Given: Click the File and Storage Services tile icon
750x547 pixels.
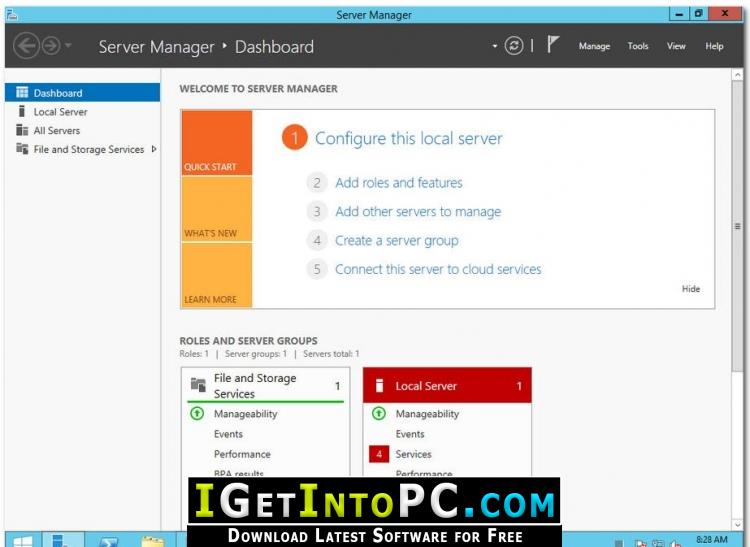Looking at the screenshot, I should click(198, 384).
